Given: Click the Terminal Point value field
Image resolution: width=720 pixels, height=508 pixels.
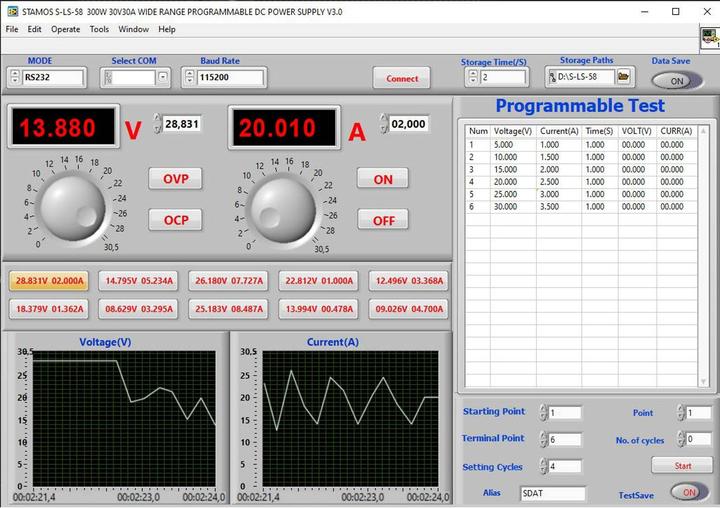Looking at the screenshot, I should click(565, 439).
